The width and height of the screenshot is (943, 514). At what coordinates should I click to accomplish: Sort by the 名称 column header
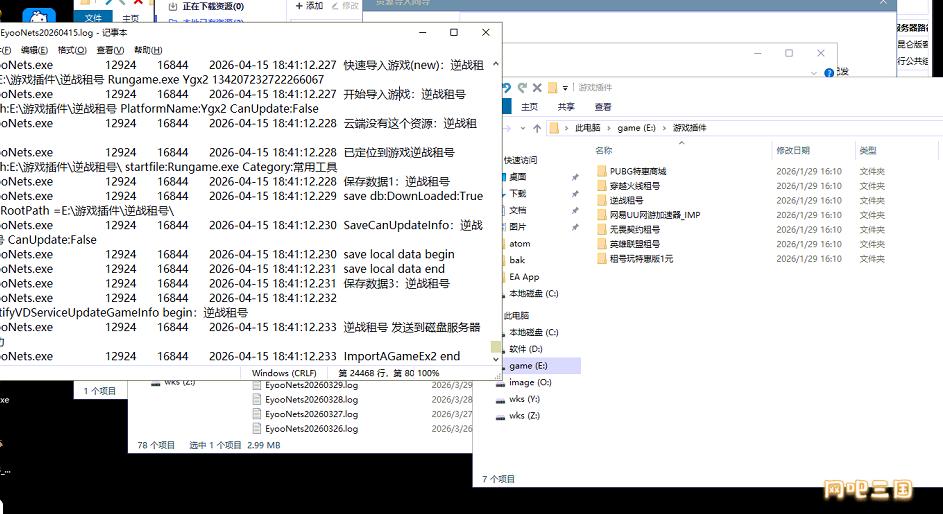pyautogui.click(x=604, y=150)
